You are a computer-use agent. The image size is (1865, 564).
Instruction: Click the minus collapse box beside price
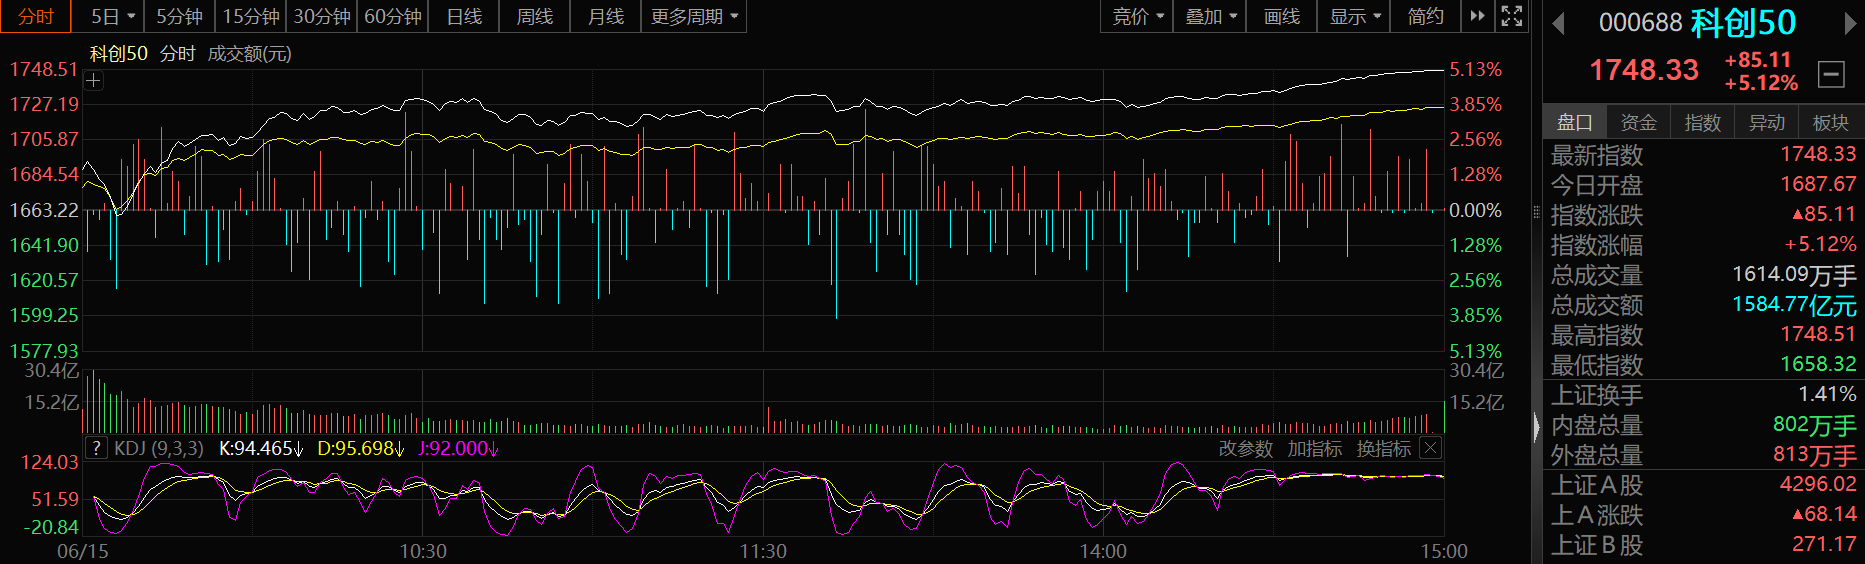tap(1831, 74)
